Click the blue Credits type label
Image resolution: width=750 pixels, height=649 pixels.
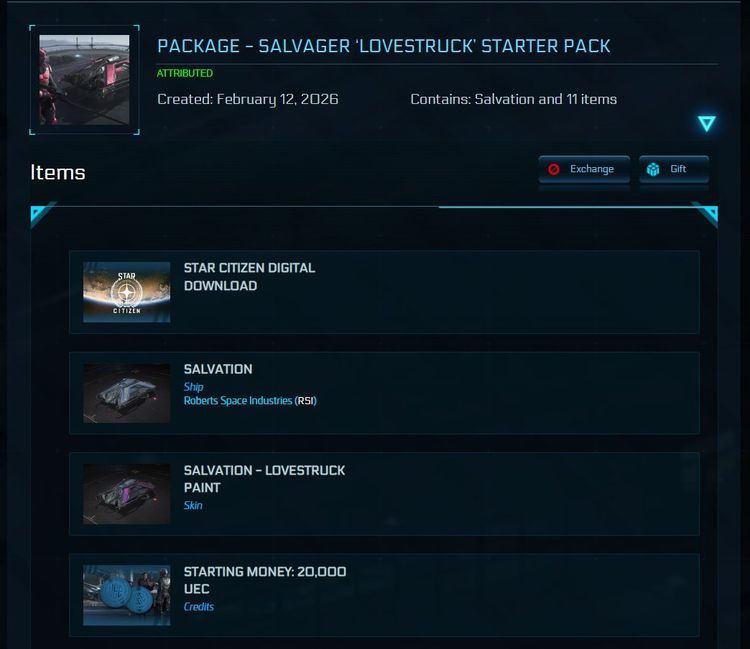click(x=199, y=607)
